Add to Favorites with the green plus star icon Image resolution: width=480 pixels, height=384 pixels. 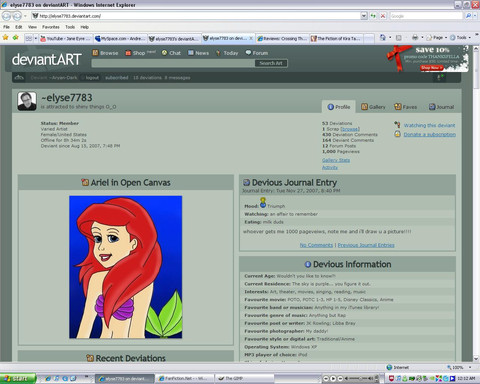[16, 38]
